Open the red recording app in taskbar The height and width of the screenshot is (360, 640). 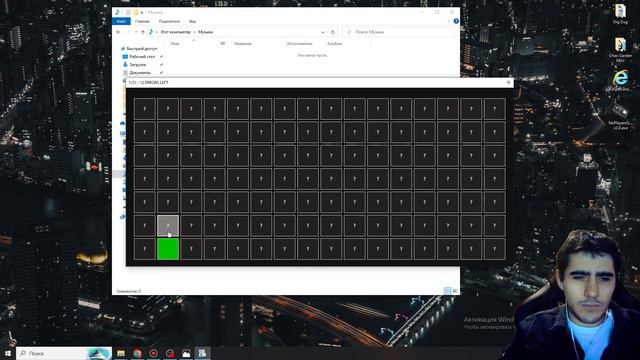(154, 353)
